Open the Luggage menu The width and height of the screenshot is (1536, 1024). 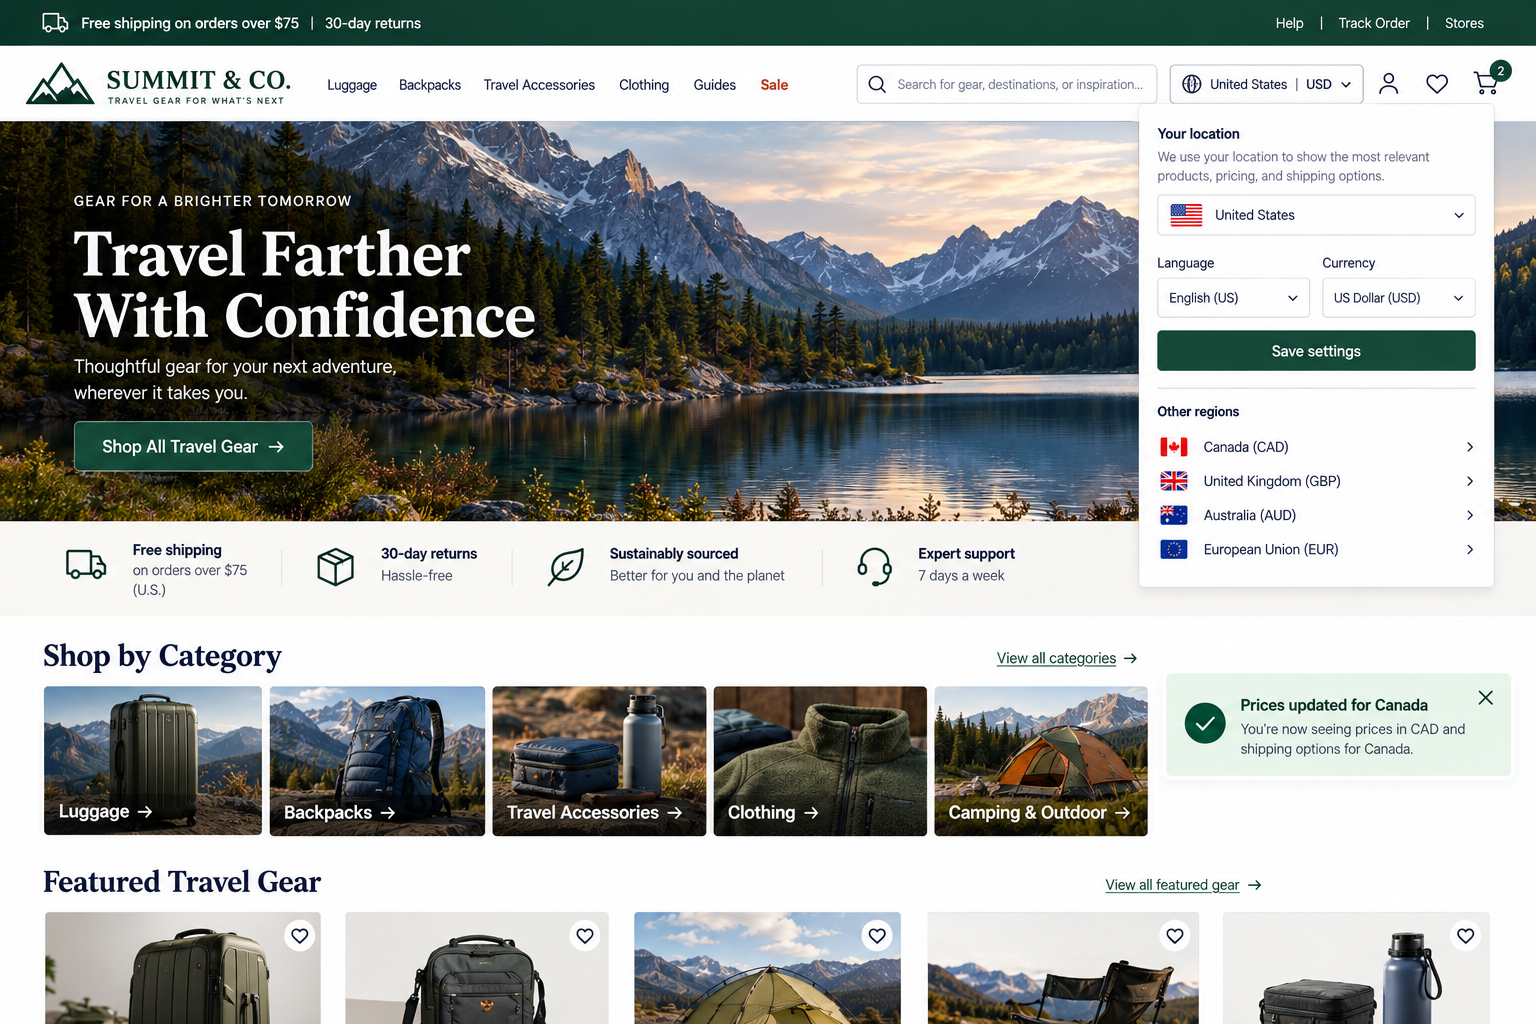click(x=352, y=85)
